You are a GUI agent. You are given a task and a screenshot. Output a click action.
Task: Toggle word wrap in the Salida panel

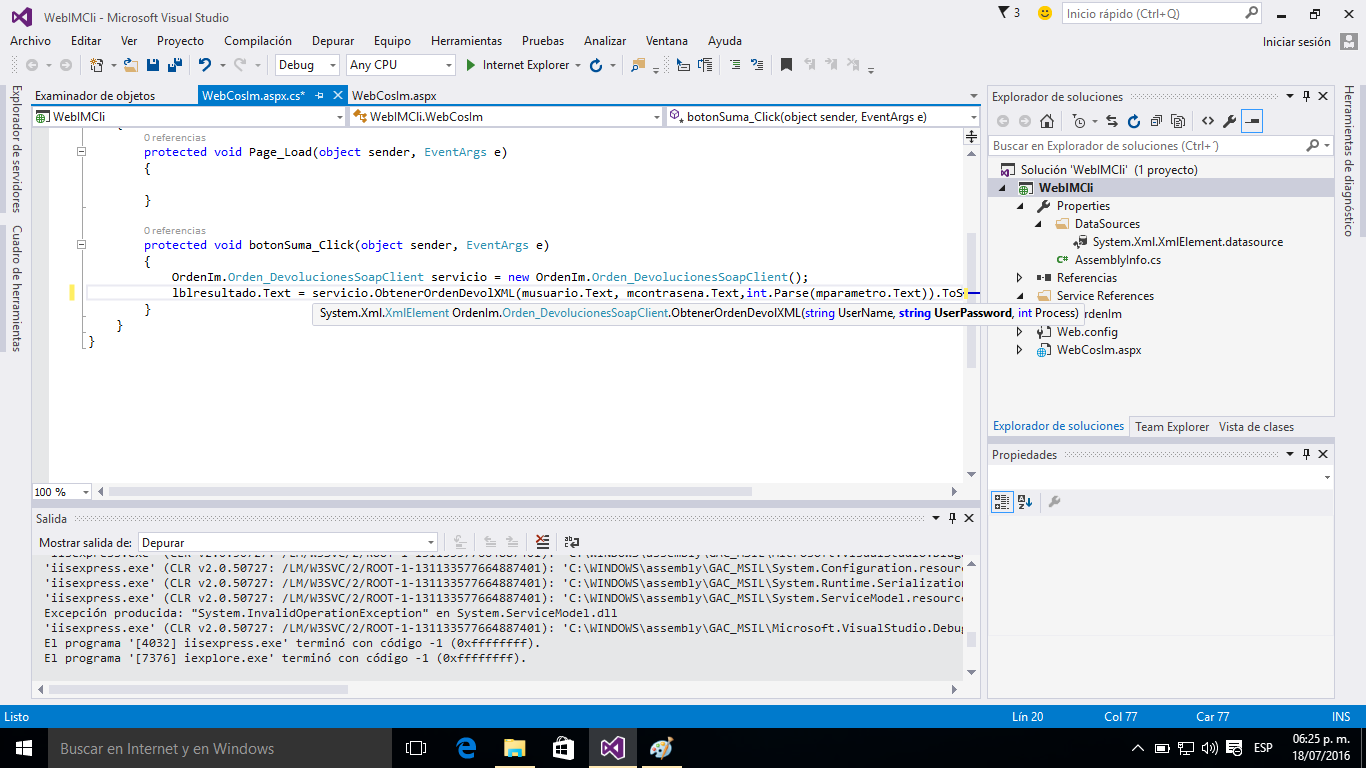point(572,542)
